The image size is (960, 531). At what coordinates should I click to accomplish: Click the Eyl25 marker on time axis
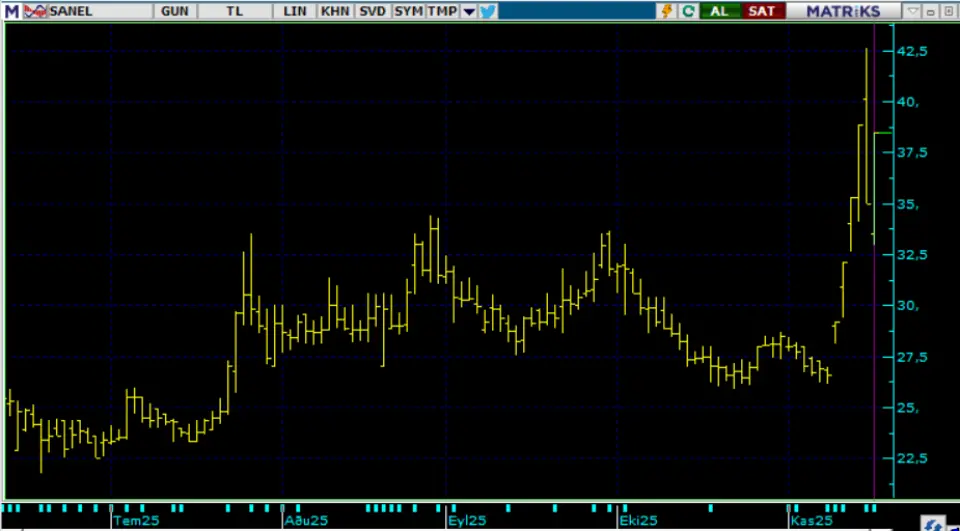[x=465, y=521]
